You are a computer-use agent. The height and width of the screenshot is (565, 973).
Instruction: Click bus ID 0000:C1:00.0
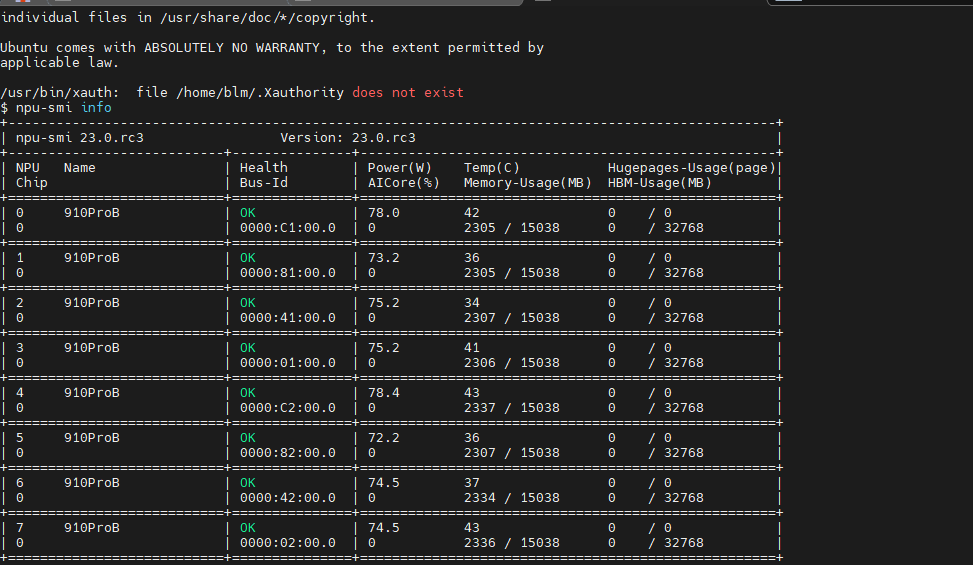(x=288, y=227)
